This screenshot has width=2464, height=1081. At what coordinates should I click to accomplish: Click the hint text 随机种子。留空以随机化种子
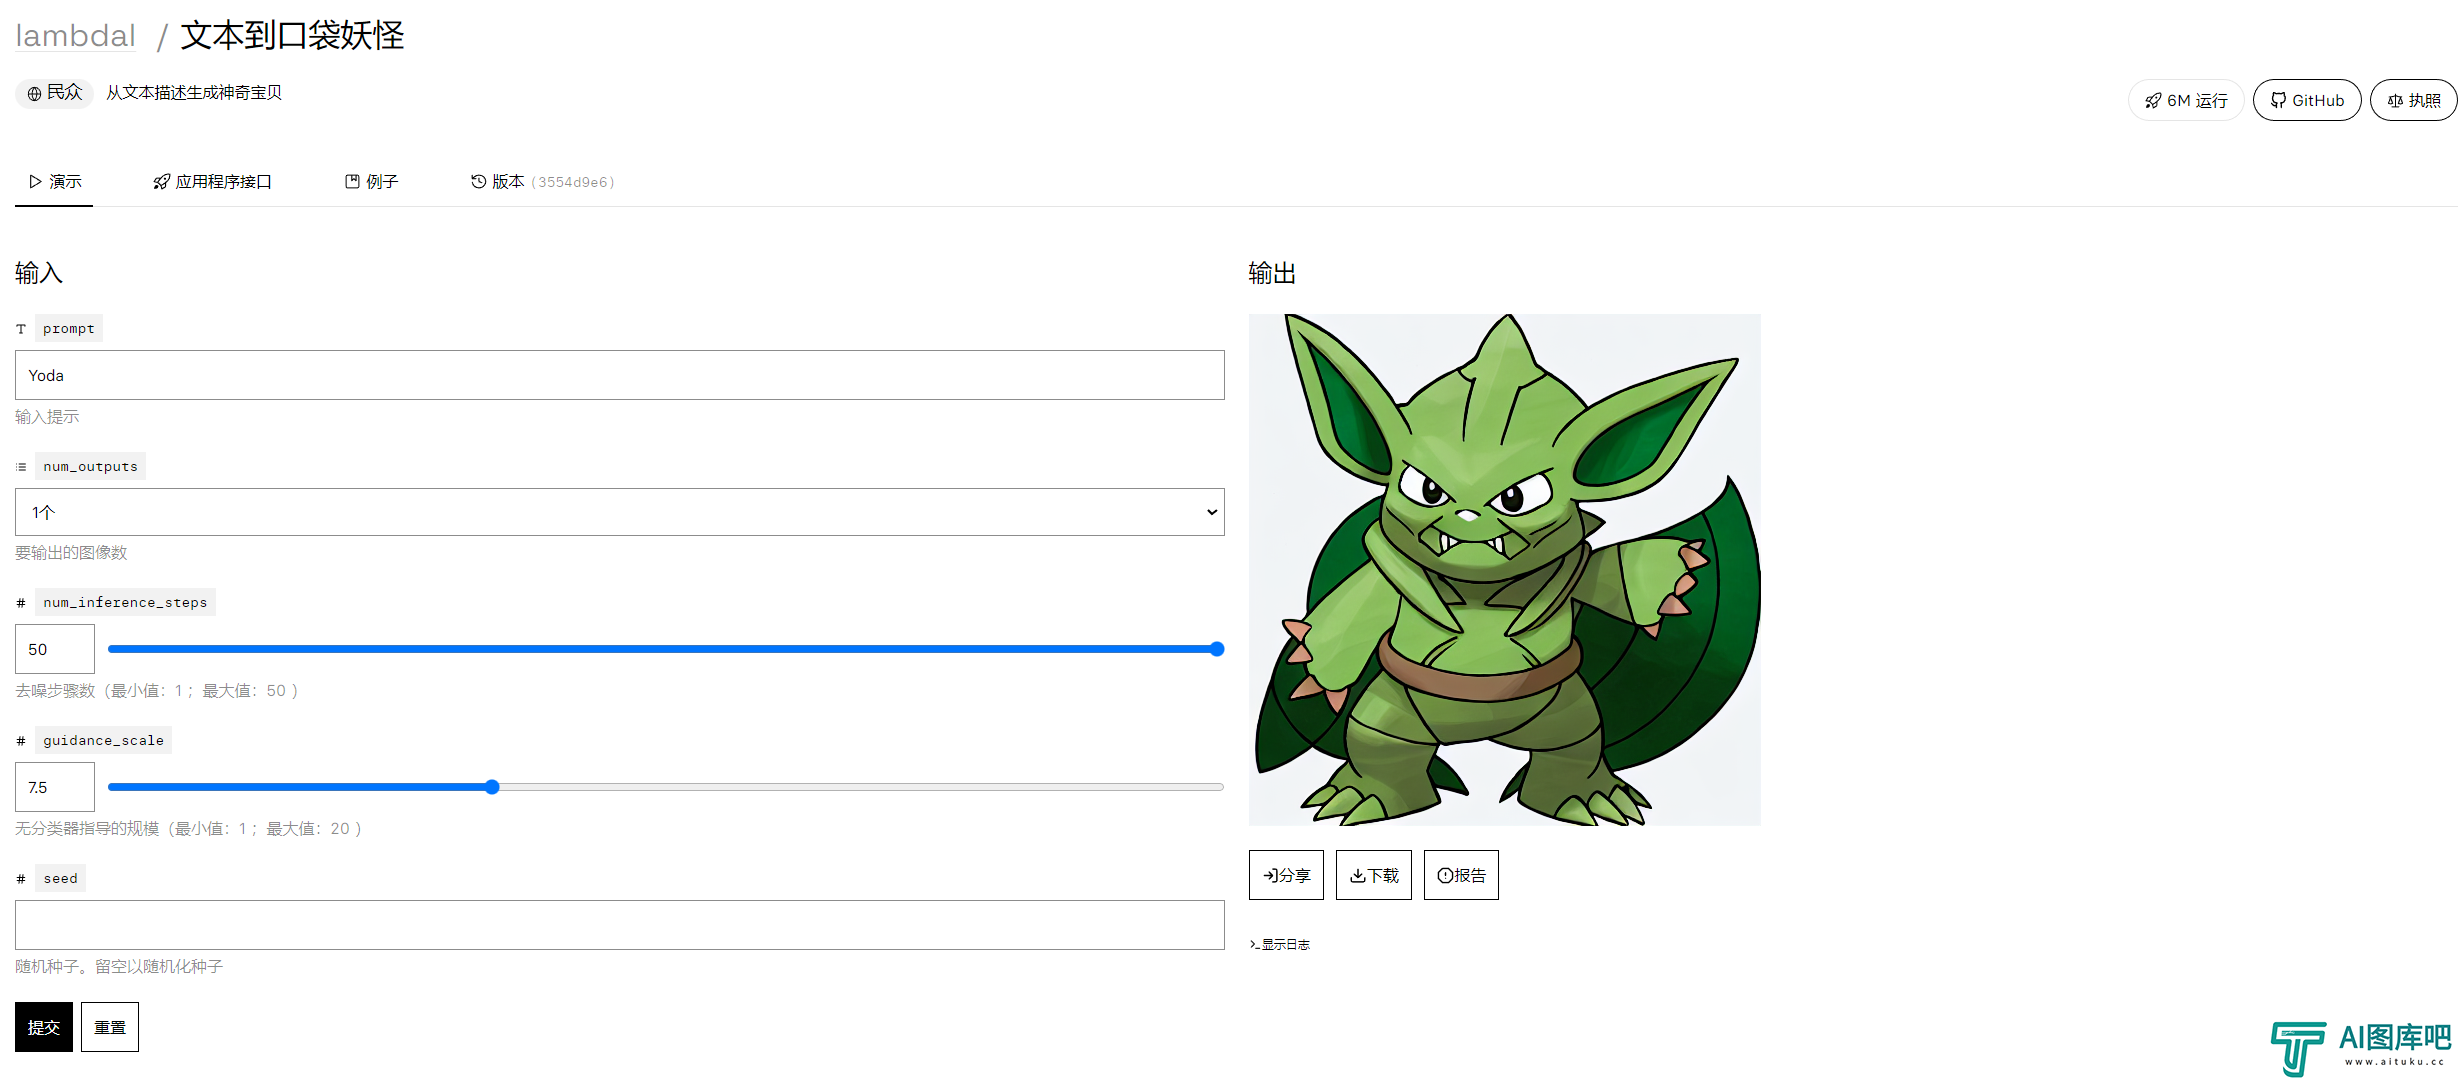tap(119, 967)
